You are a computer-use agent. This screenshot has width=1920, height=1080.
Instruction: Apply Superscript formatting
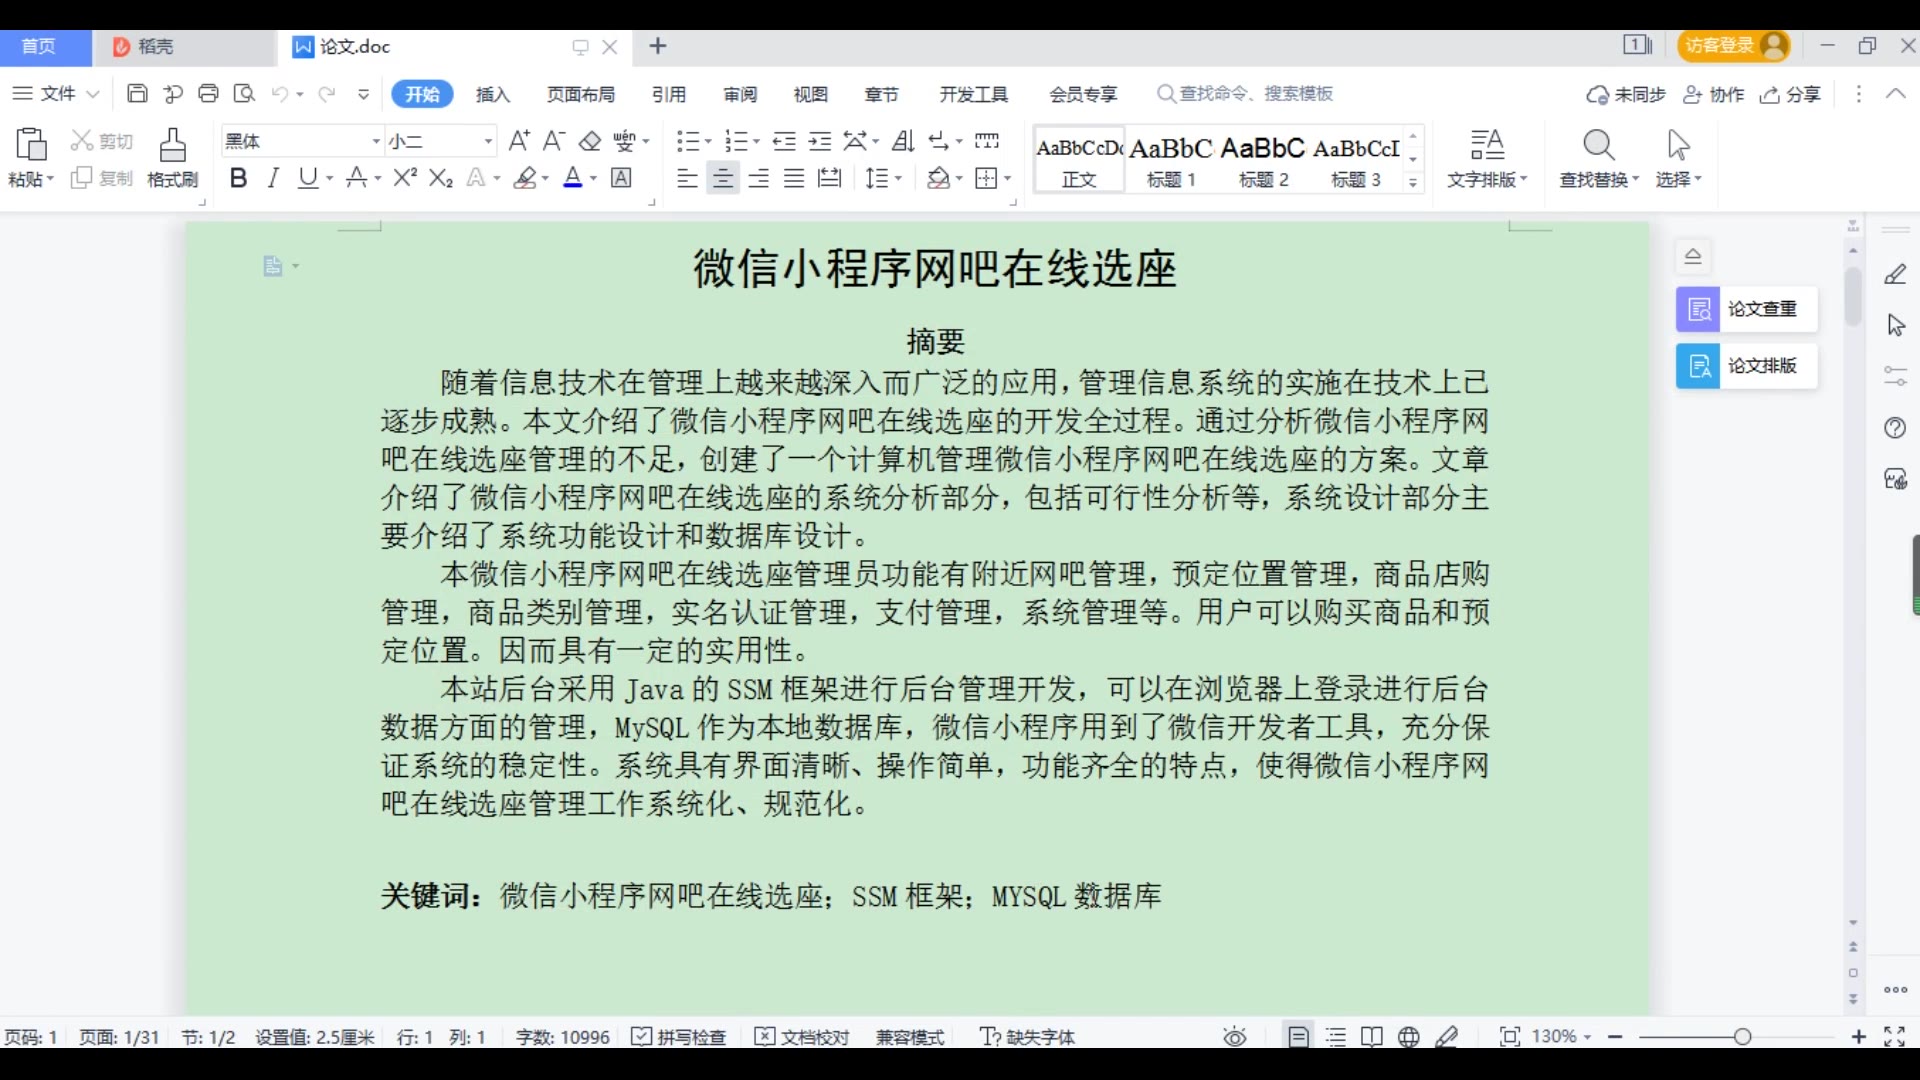pos(405,178)
